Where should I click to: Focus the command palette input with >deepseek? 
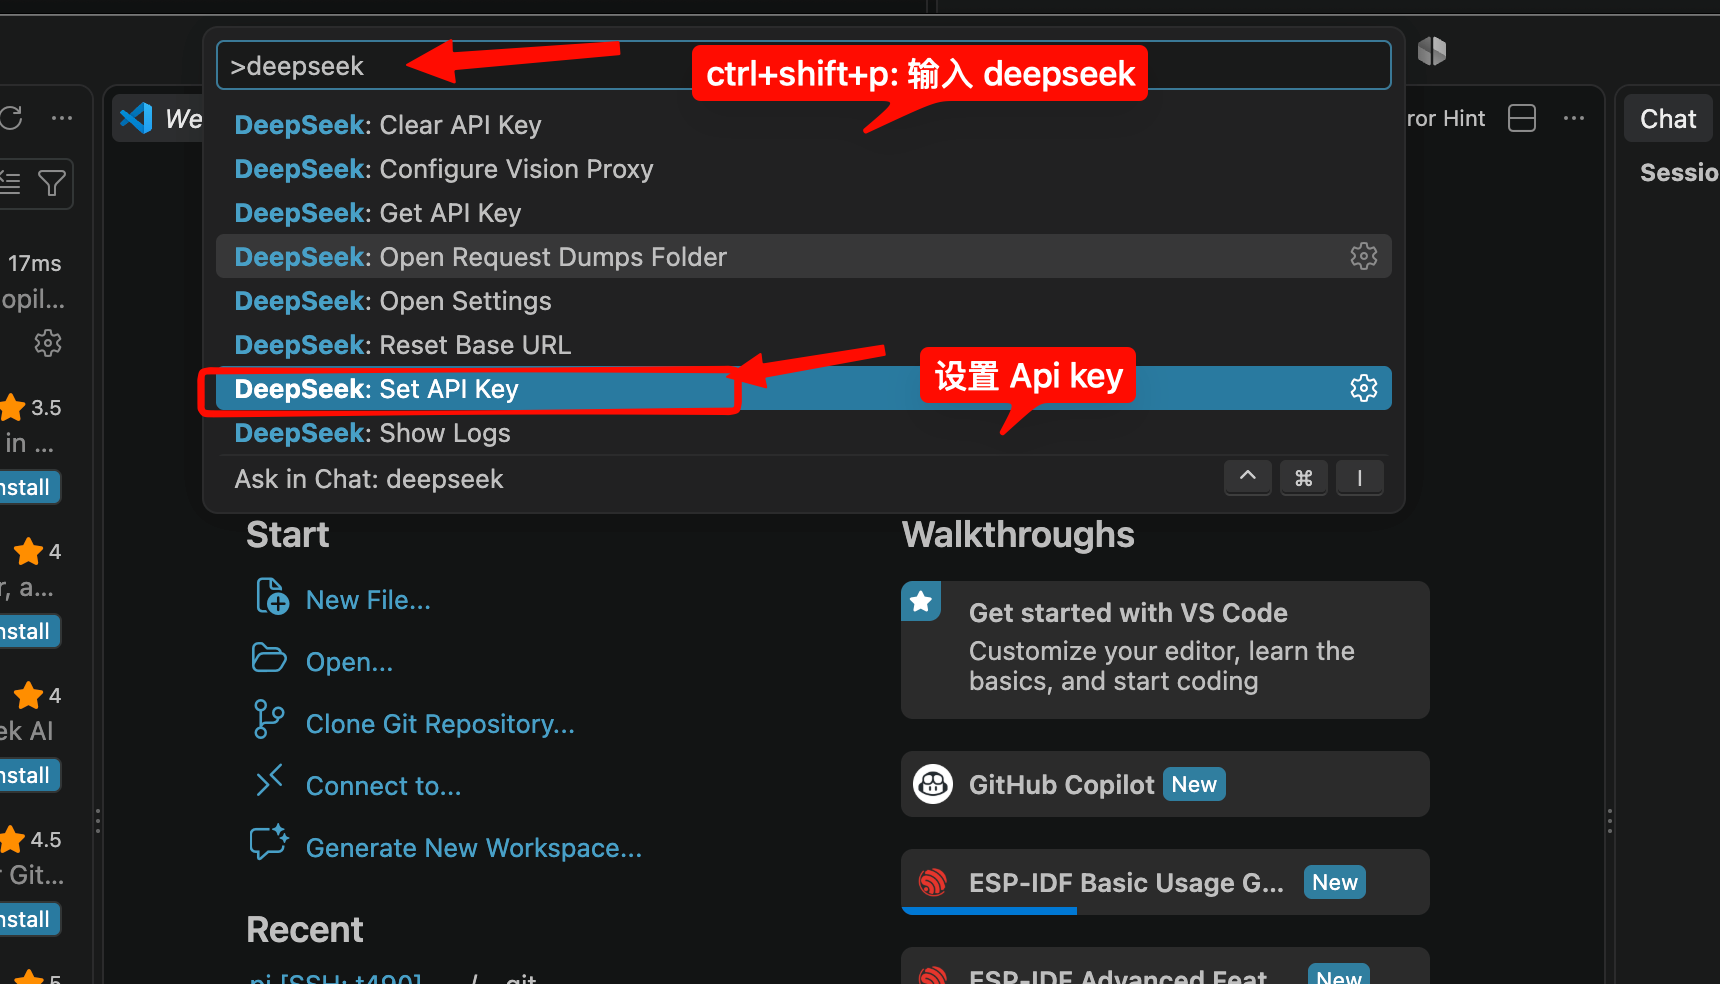[804, 66]
